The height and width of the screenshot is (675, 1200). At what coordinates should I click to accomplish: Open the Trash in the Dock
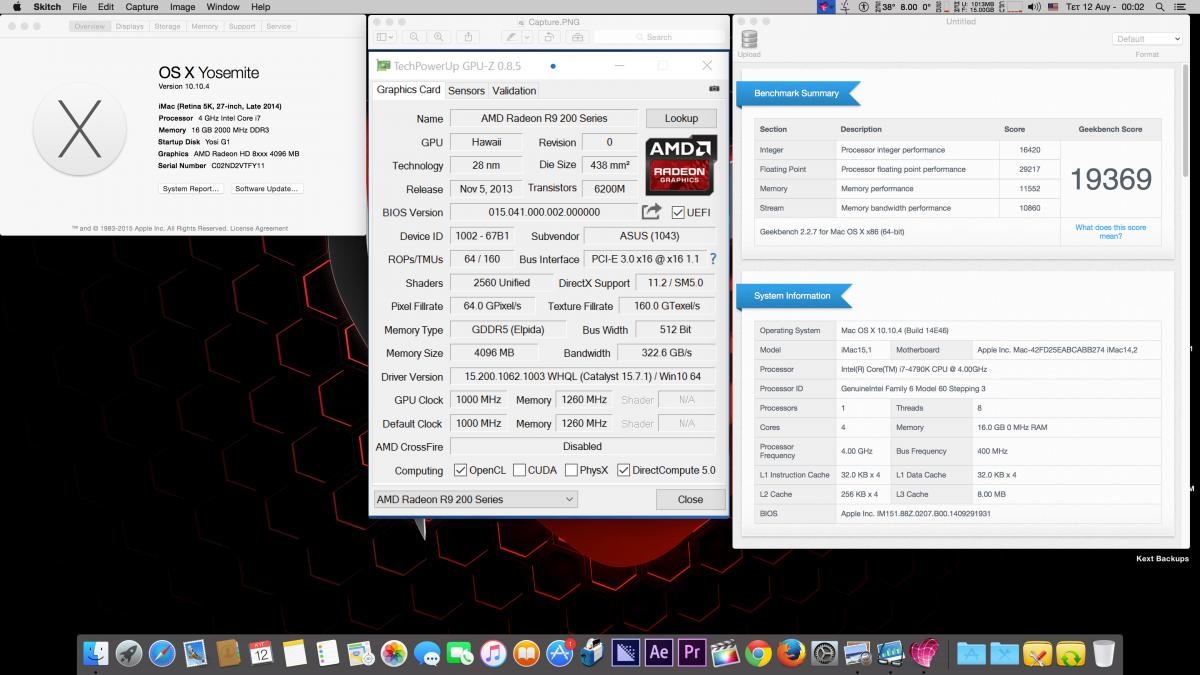click(1104, 653)
